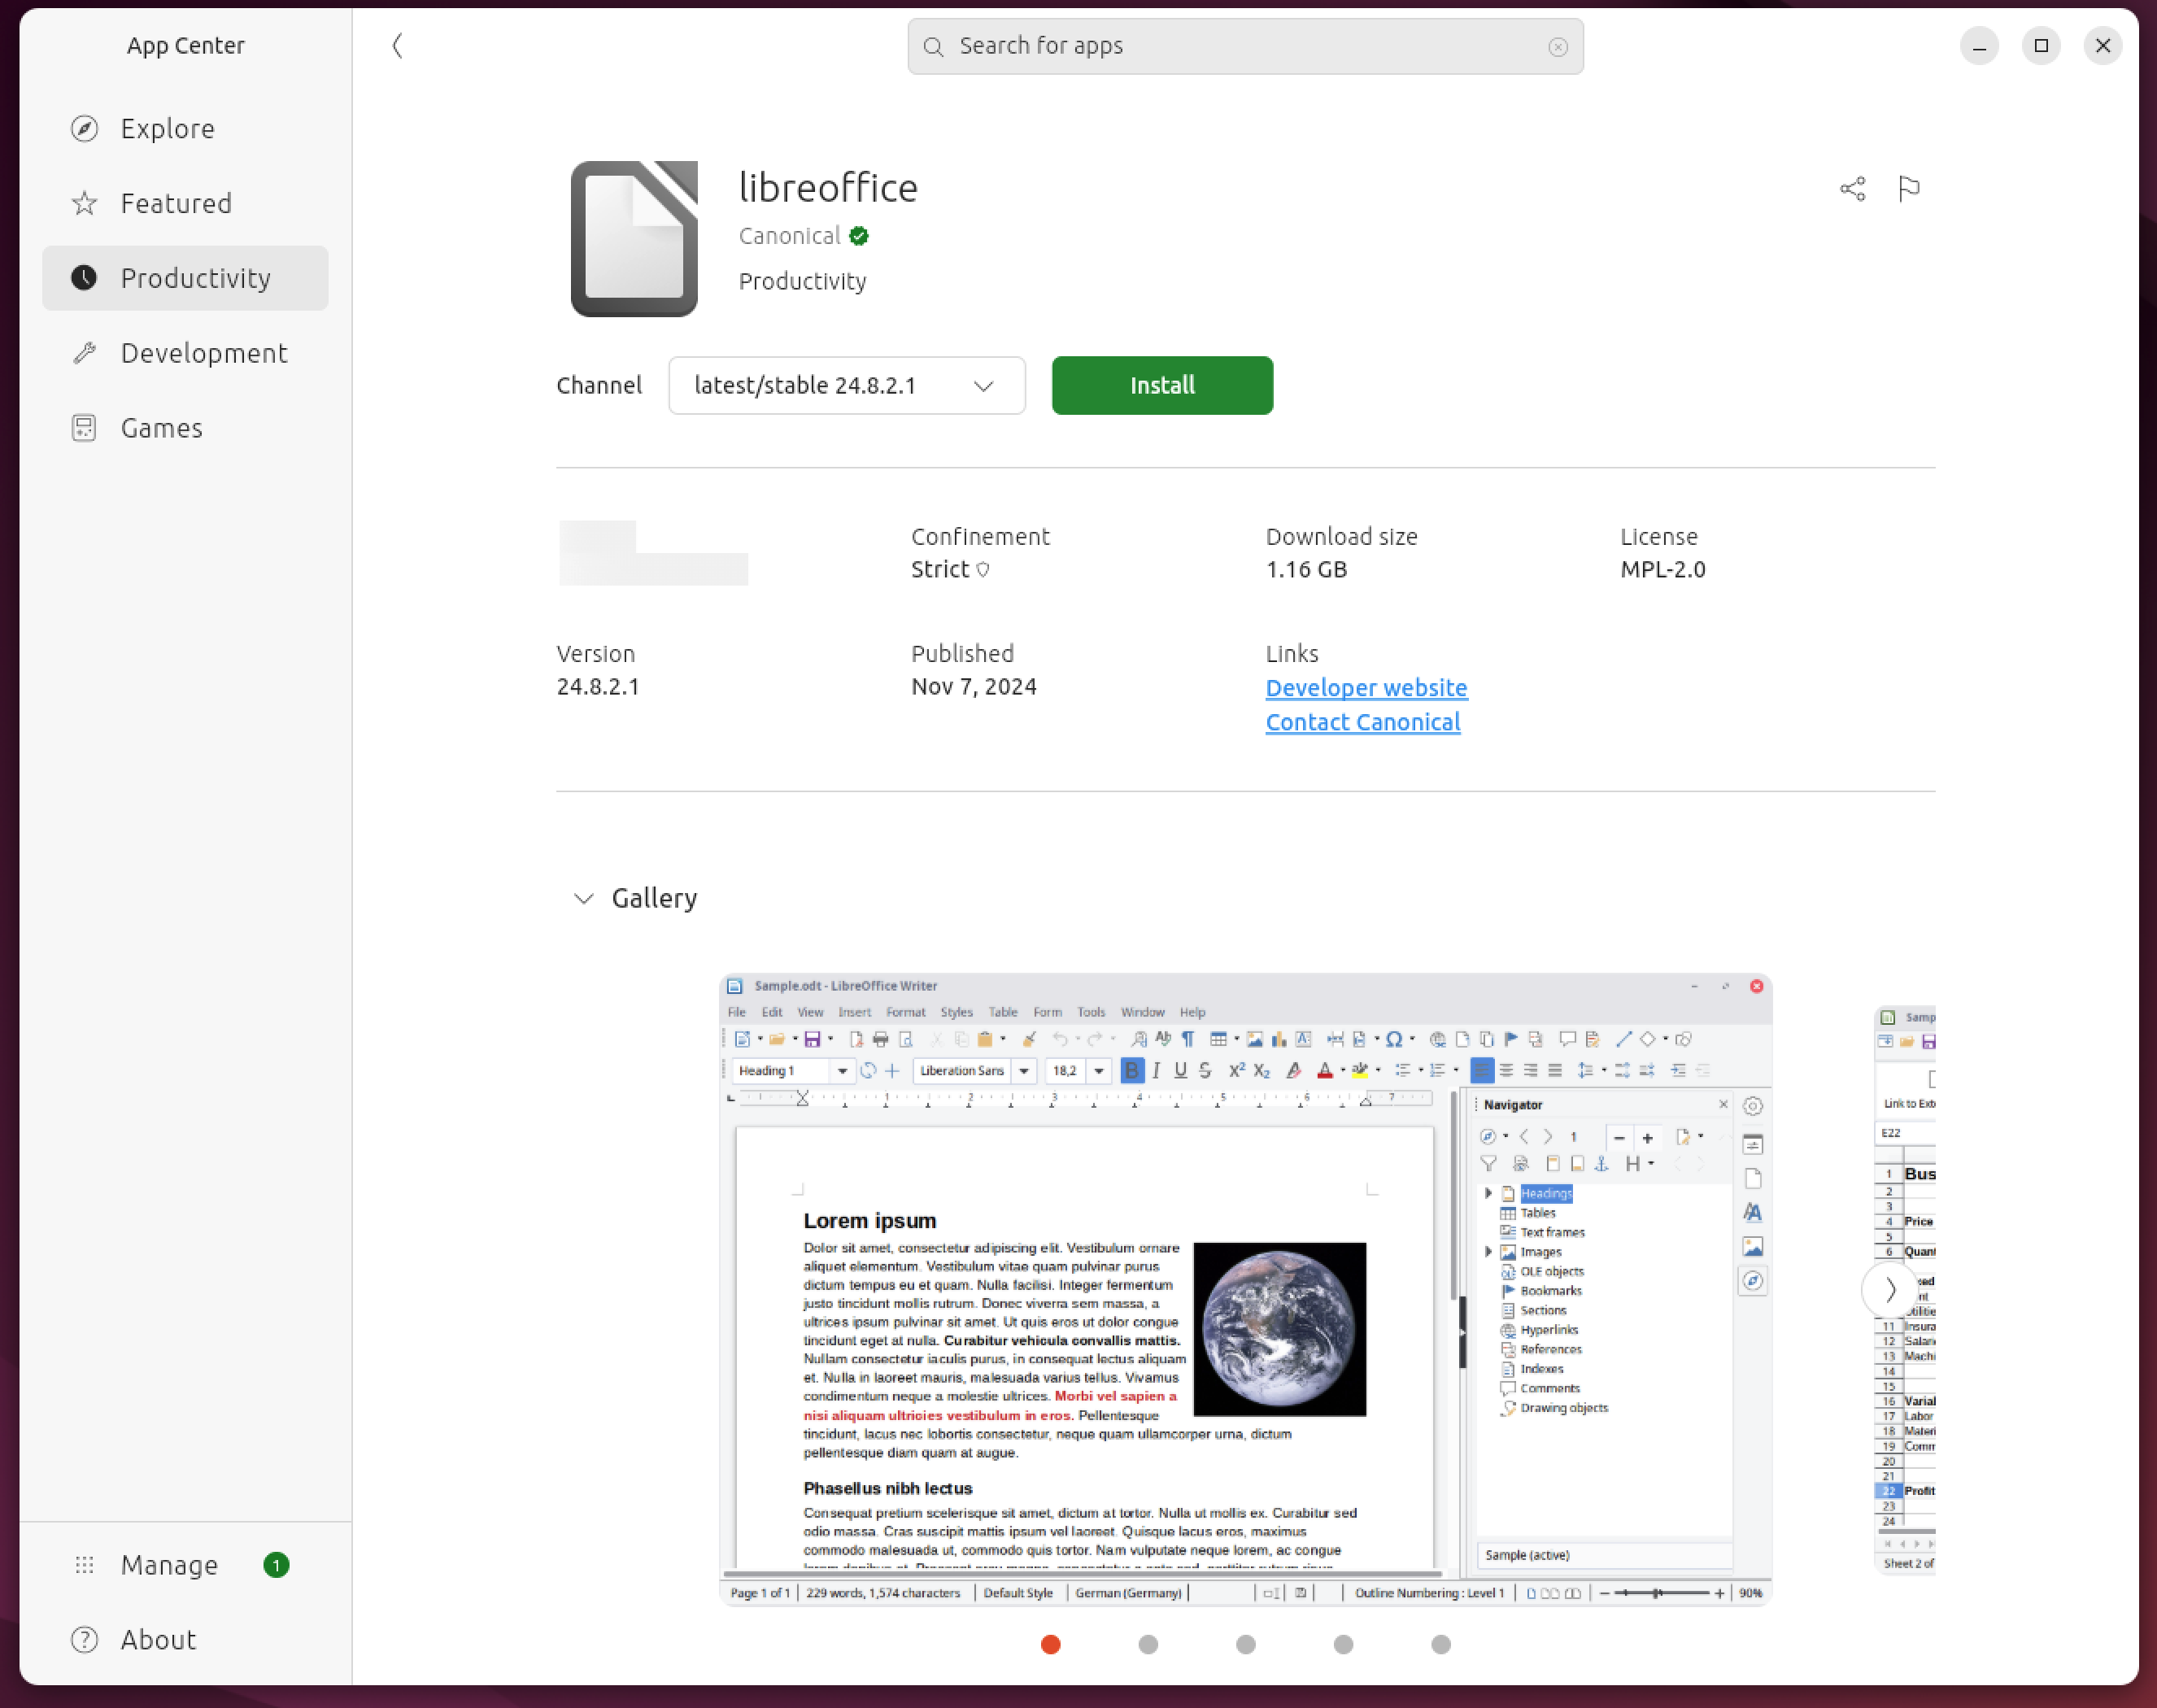Image resolution: width=2157 pixels, height=1708 pixels.
Task: Clear the search field with x icon
Action: click(x=1557, y=47)
